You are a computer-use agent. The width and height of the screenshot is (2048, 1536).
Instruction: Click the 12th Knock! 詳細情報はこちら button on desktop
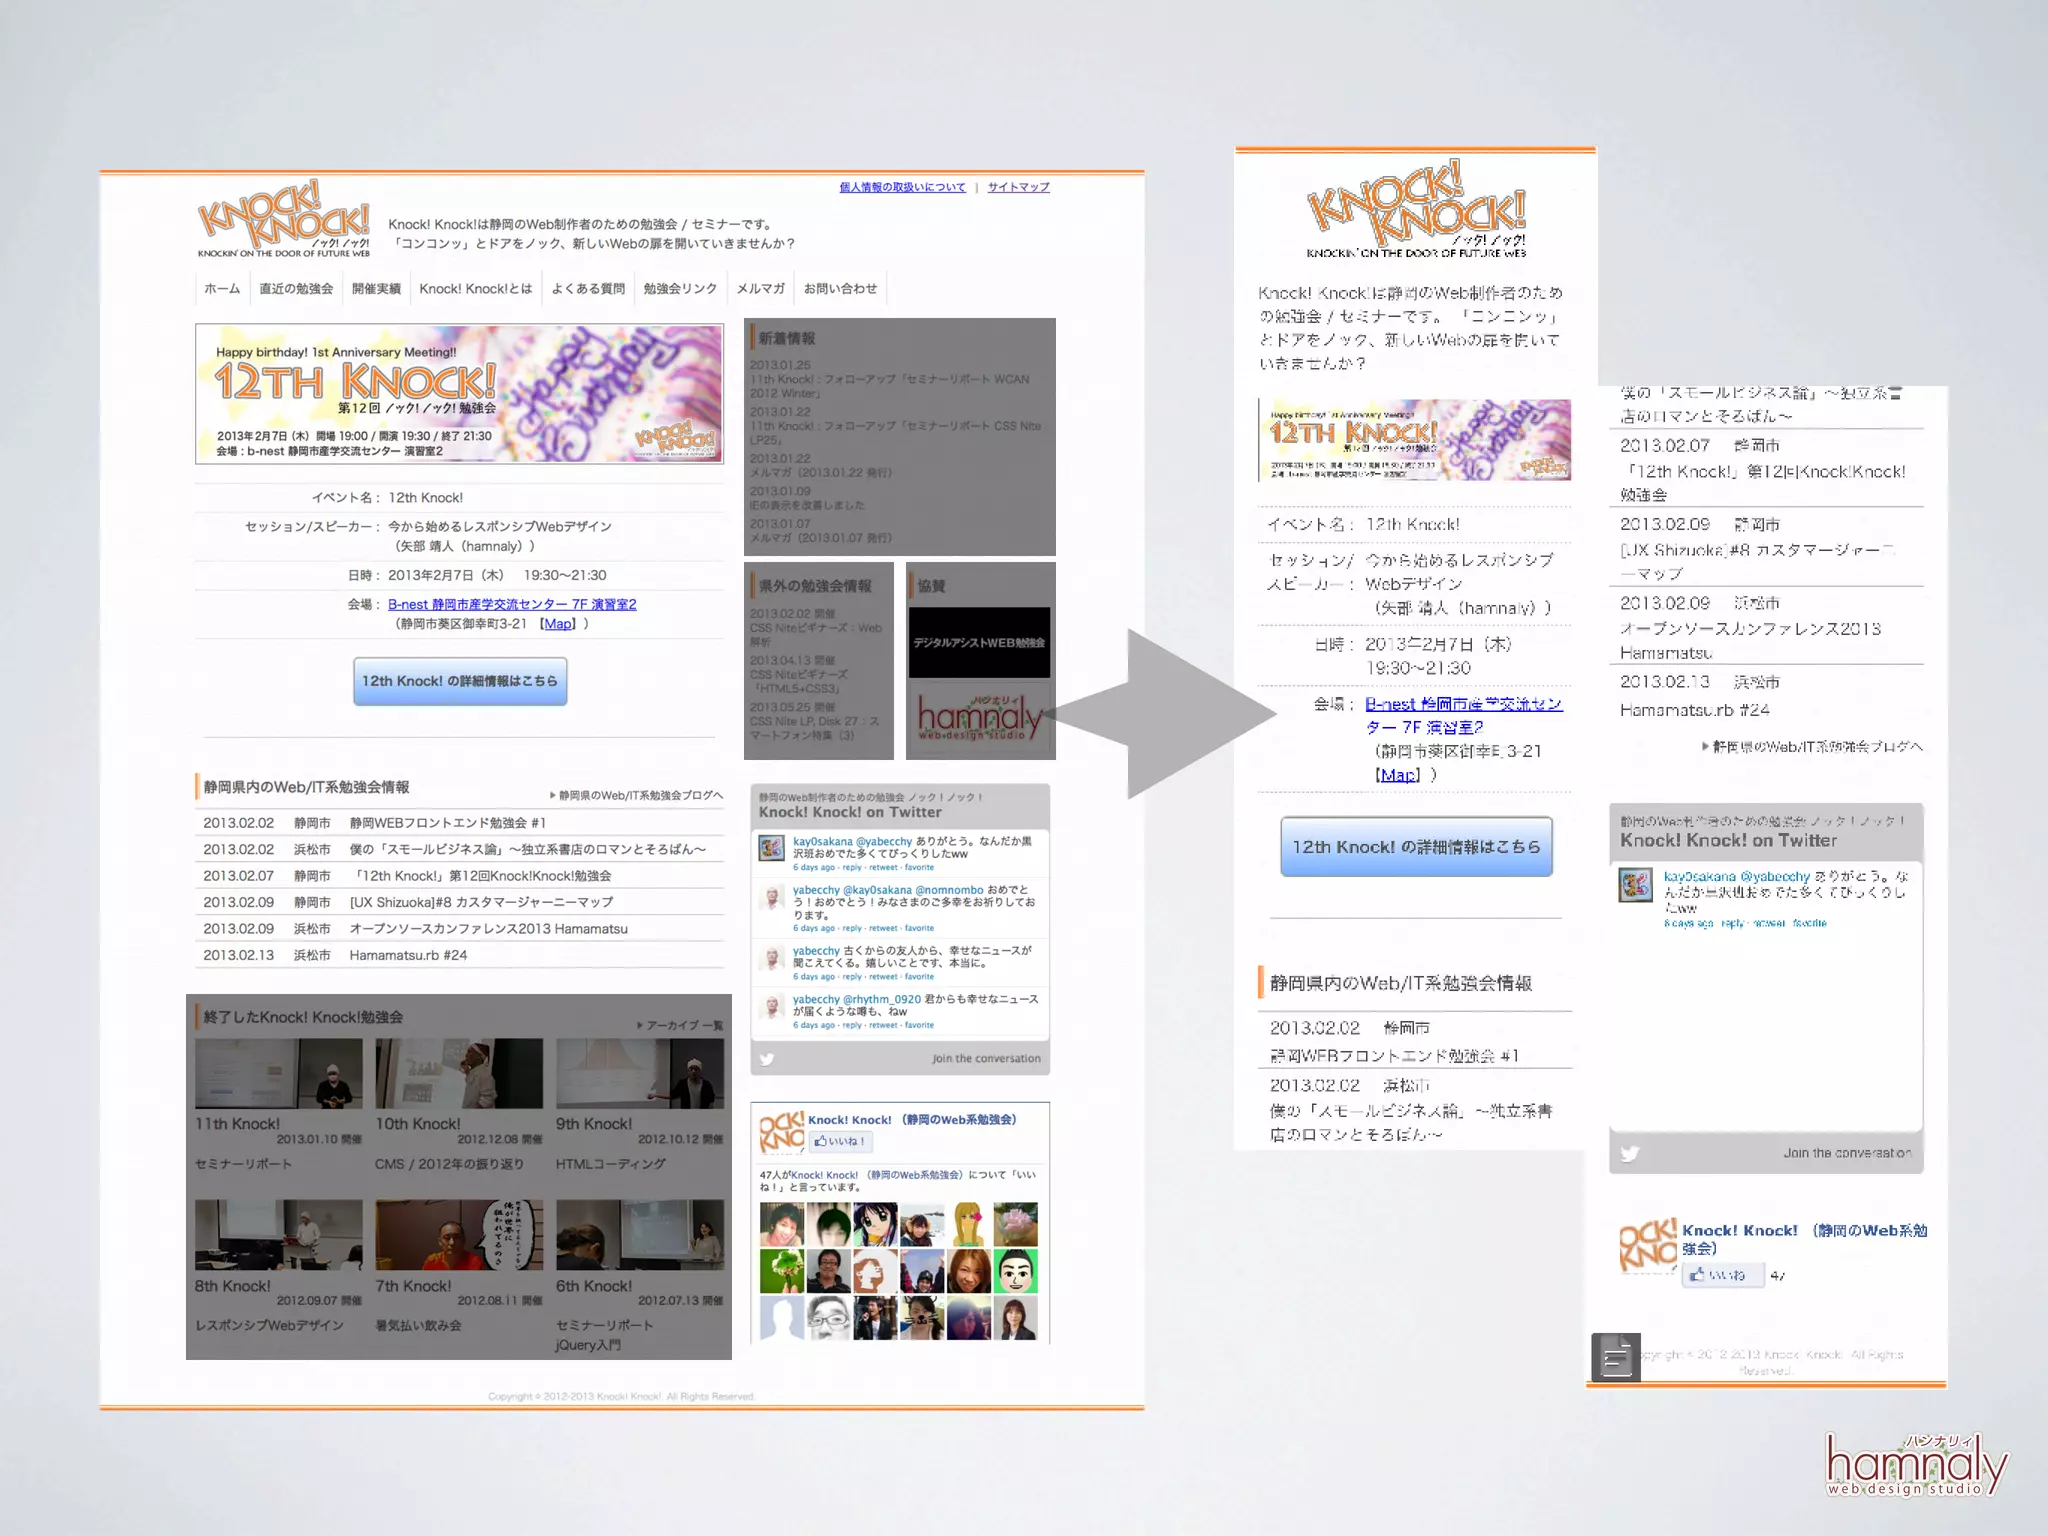[460, 681]
